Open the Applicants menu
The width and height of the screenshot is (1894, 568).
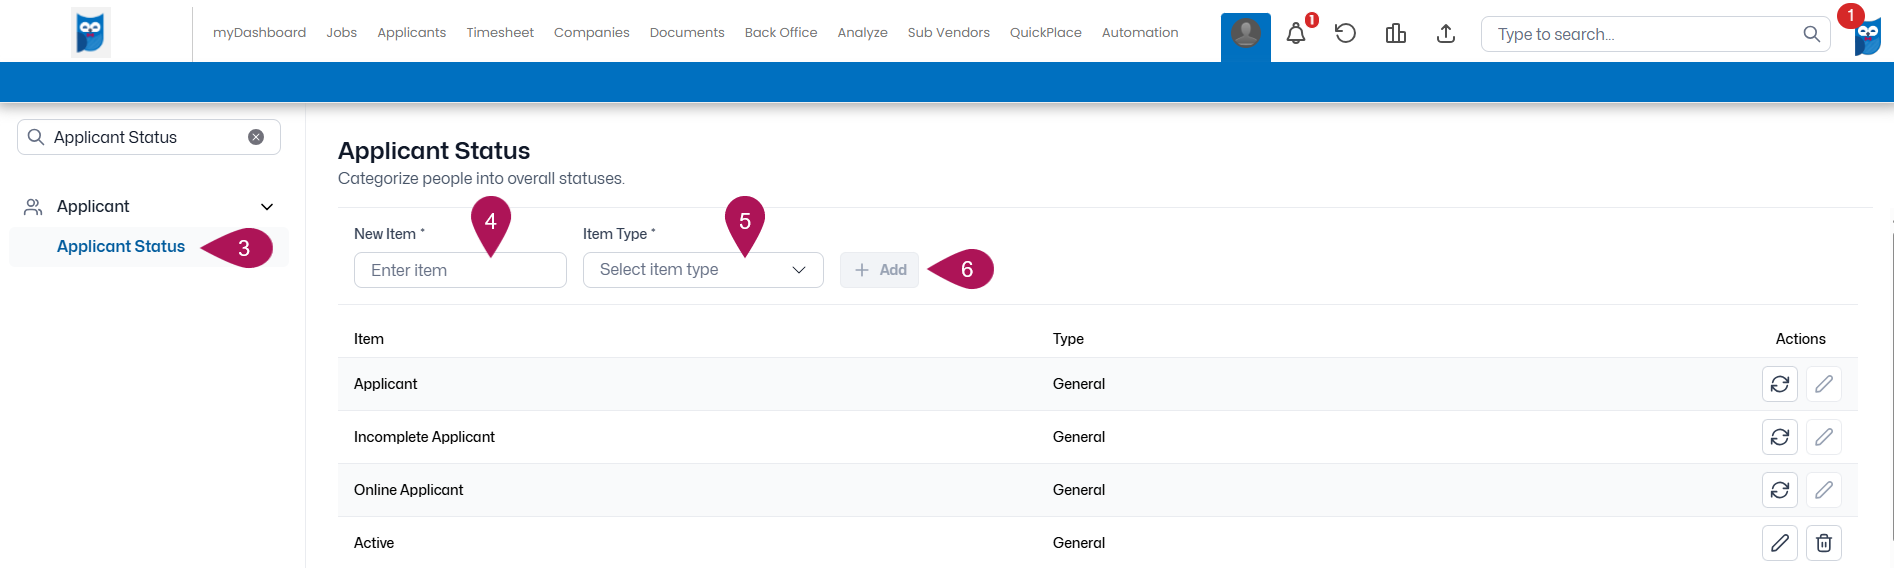point(411,33)
